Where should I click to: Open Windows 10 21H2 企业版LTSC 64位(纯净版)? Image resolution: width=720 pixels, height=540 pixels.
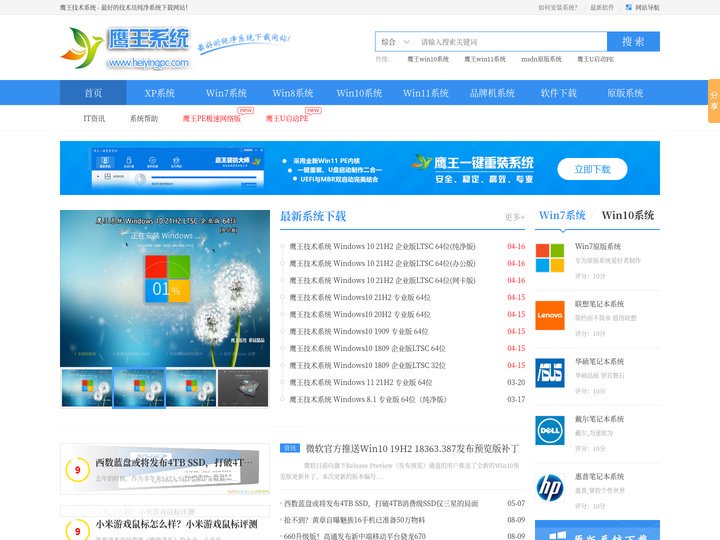coord(382,247)
